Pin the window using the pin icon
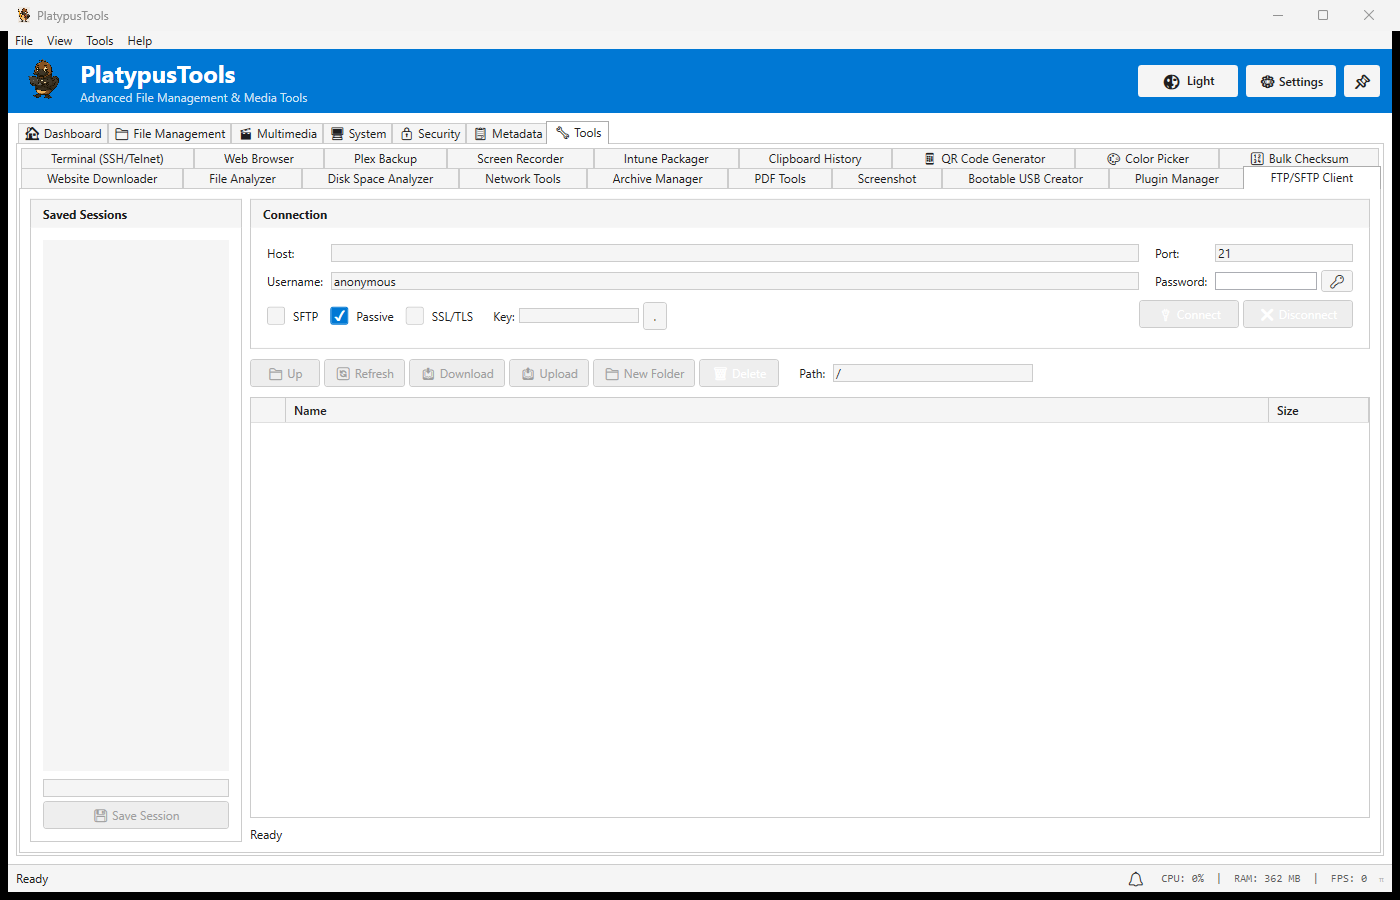 1362,81
